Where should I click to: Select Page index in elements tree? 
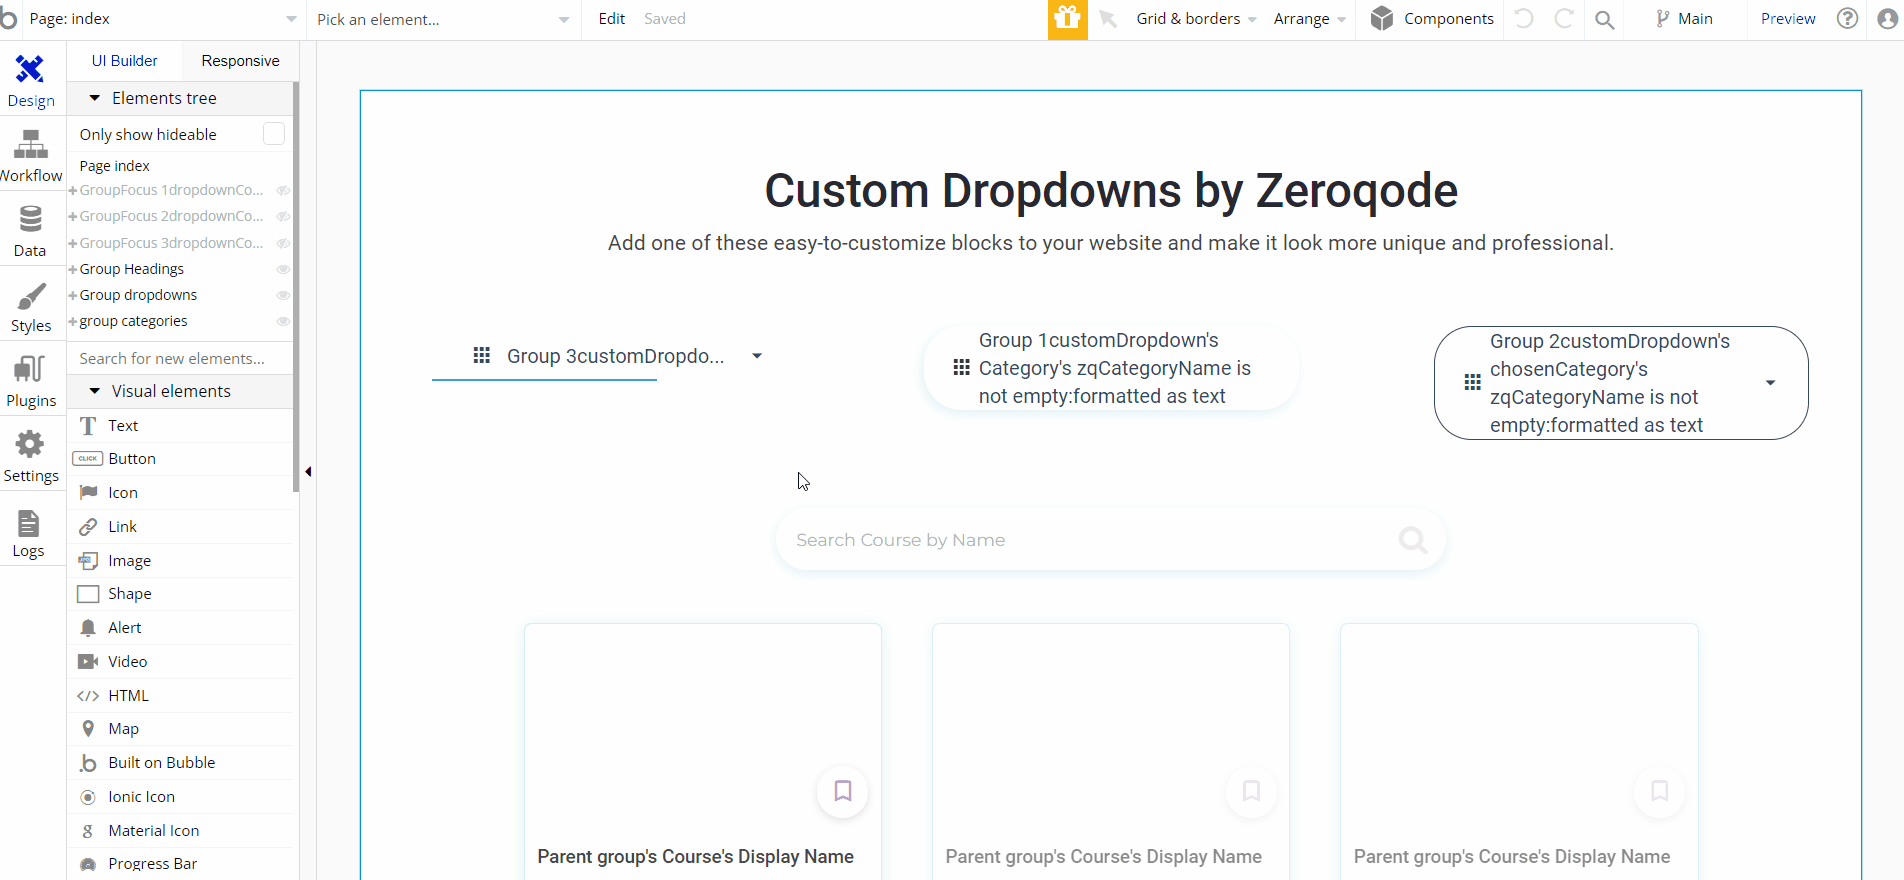click(114, 166)
